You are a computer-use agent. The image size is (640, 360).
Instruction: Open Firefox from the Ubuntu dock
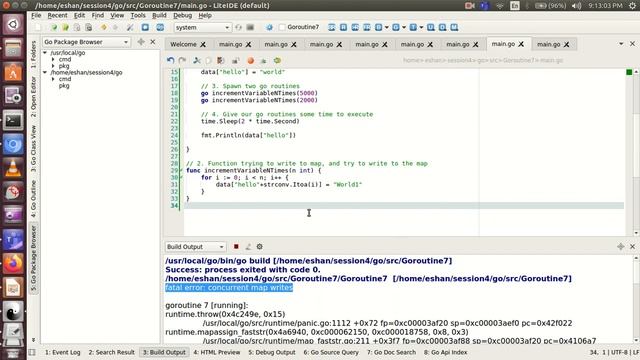pos(13,264)
